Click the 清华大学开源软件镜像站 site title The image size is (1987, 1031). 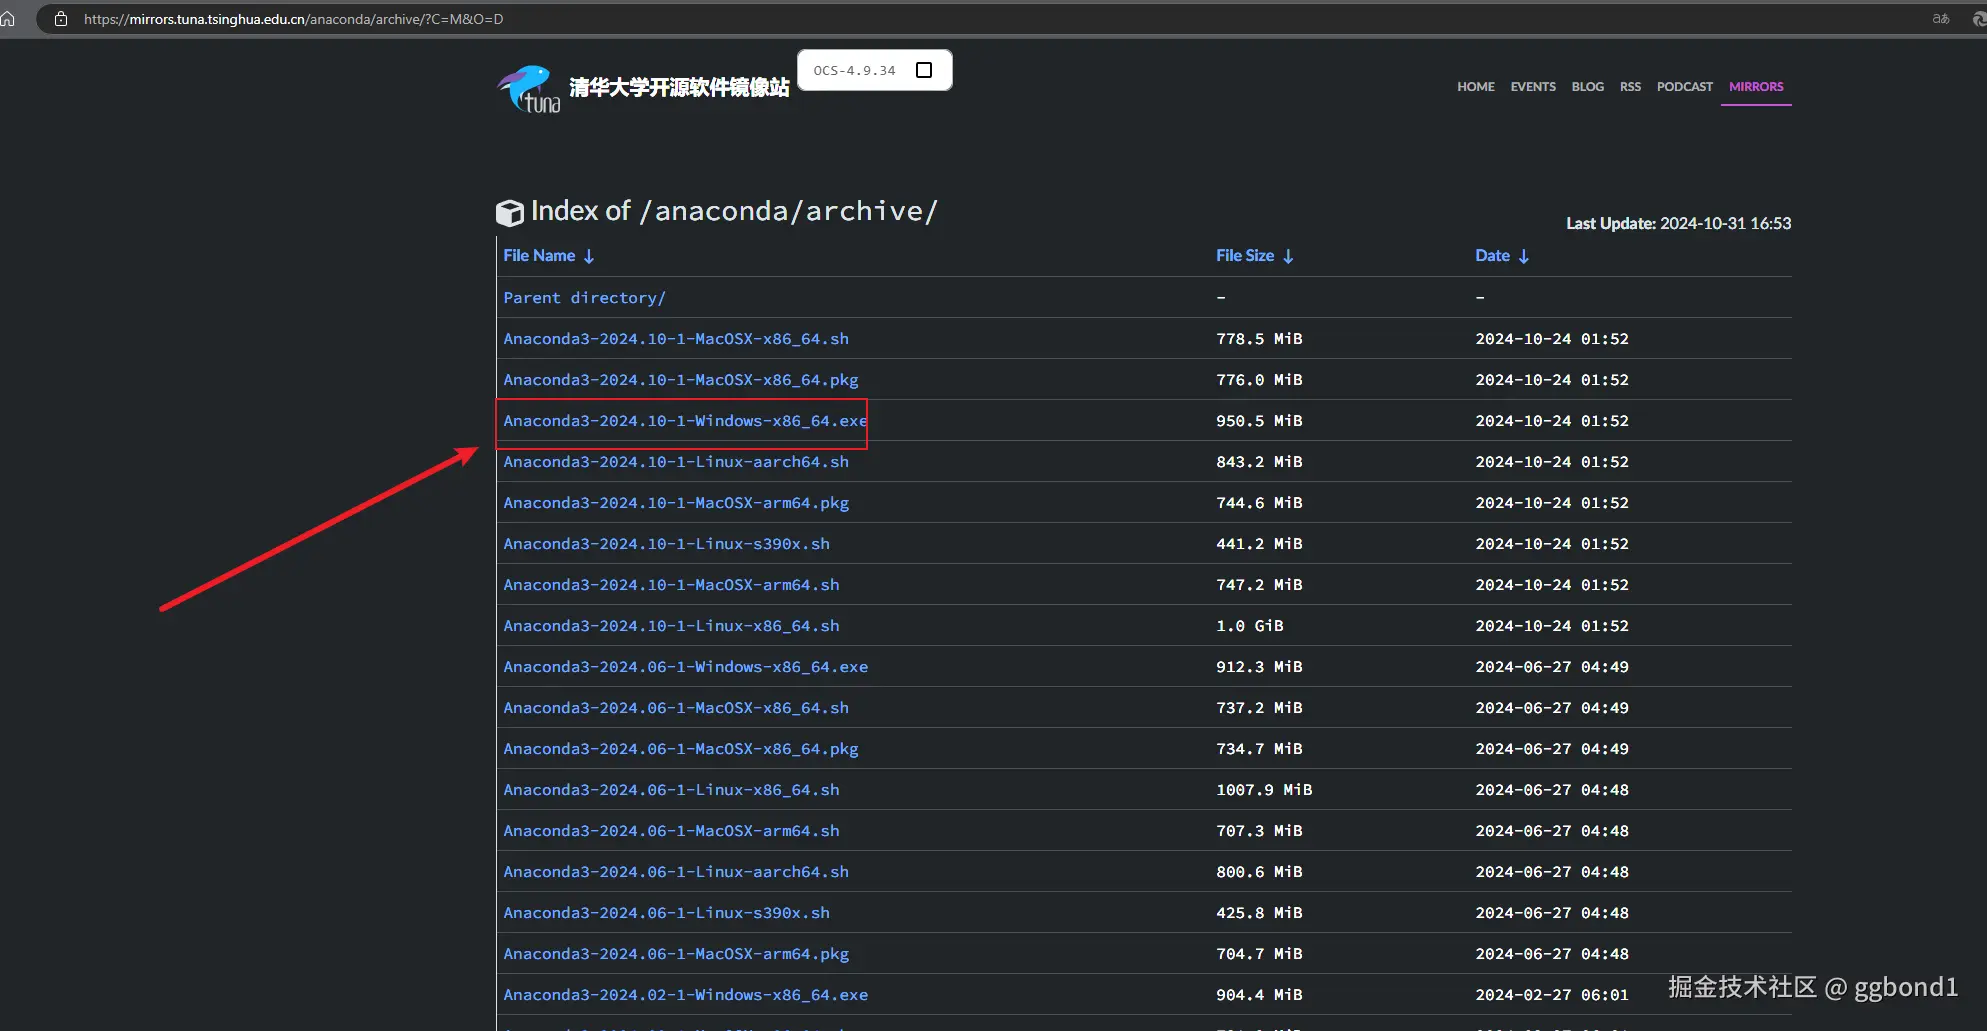tap(679, 88)
